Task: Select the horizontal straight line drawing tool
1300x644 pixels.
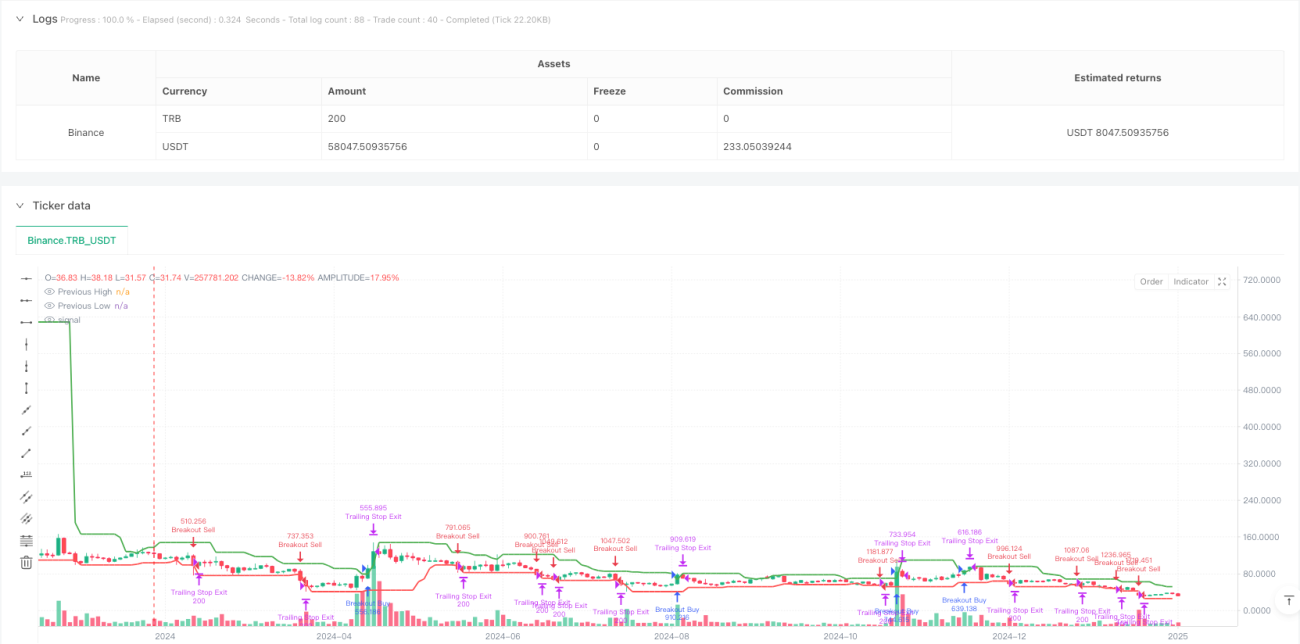Action: pyautogui.click(x=26, y=278)
